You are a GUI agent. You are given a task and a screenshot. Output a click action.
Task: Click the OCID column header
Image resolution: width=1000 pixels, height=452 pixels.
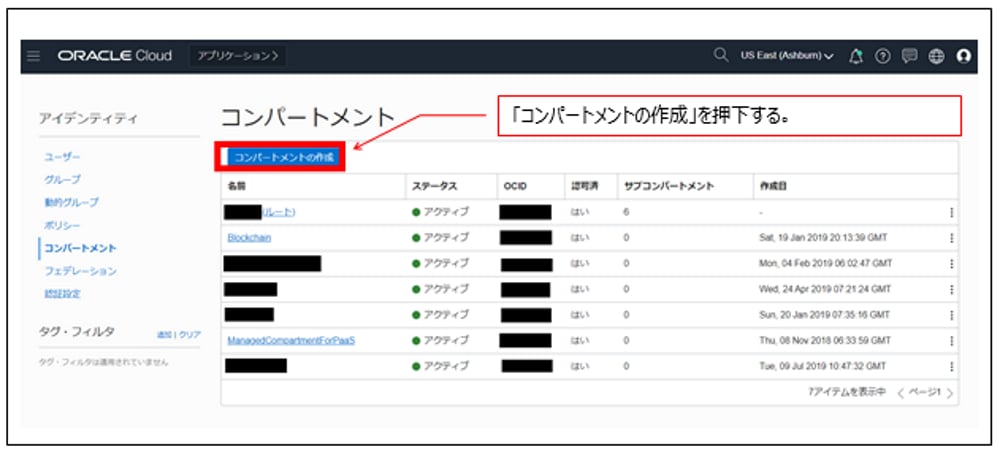515,187
